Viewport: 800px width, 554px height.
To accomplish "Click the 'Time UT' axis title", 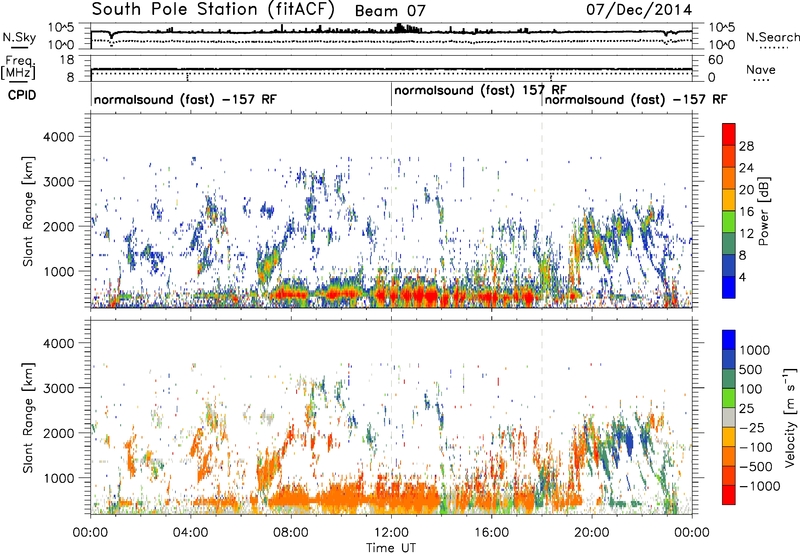I will pos(391,548).
